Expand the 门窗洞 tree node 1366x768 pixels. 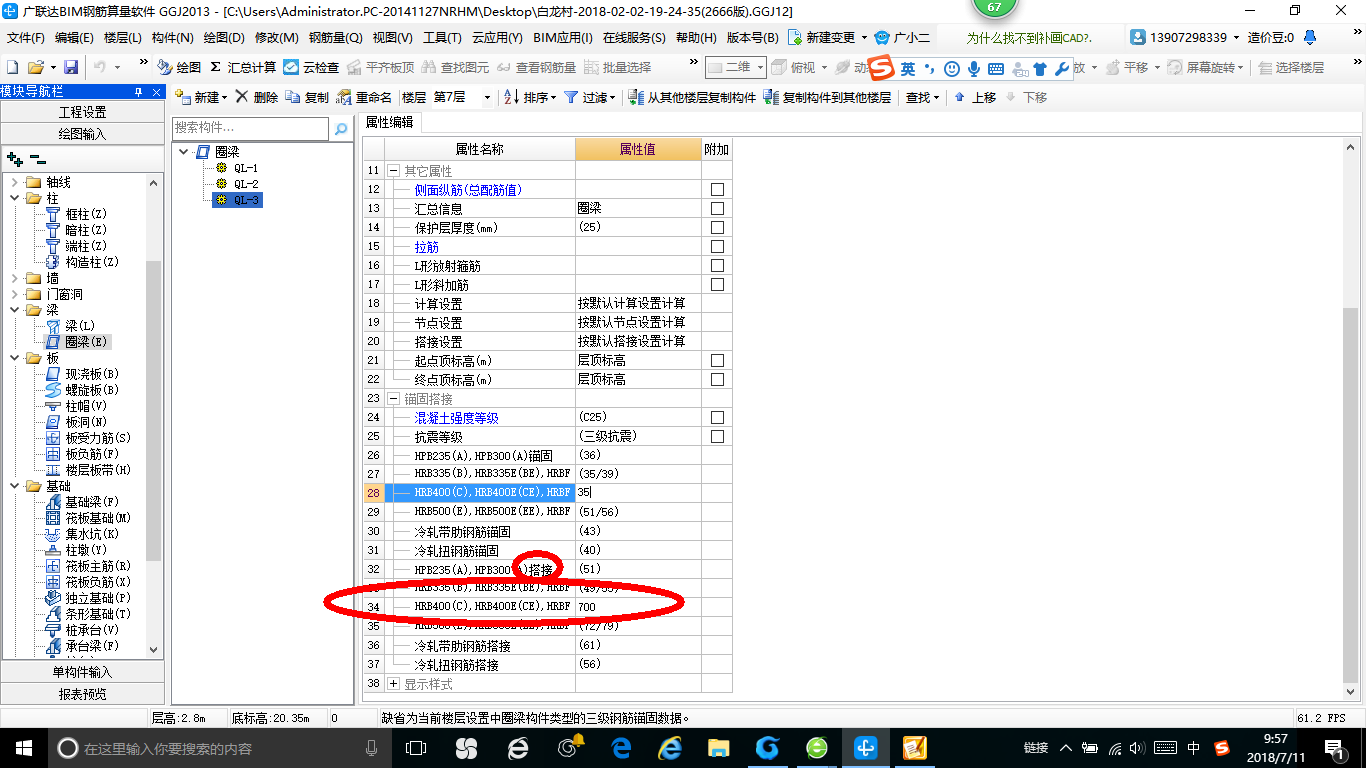(x=15, y=294)
